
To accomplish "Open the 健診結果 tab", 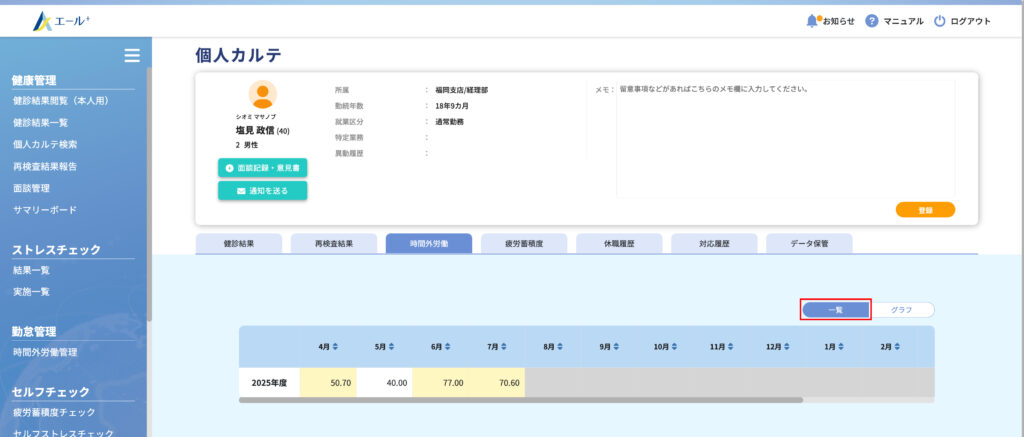I will [238, 243].
